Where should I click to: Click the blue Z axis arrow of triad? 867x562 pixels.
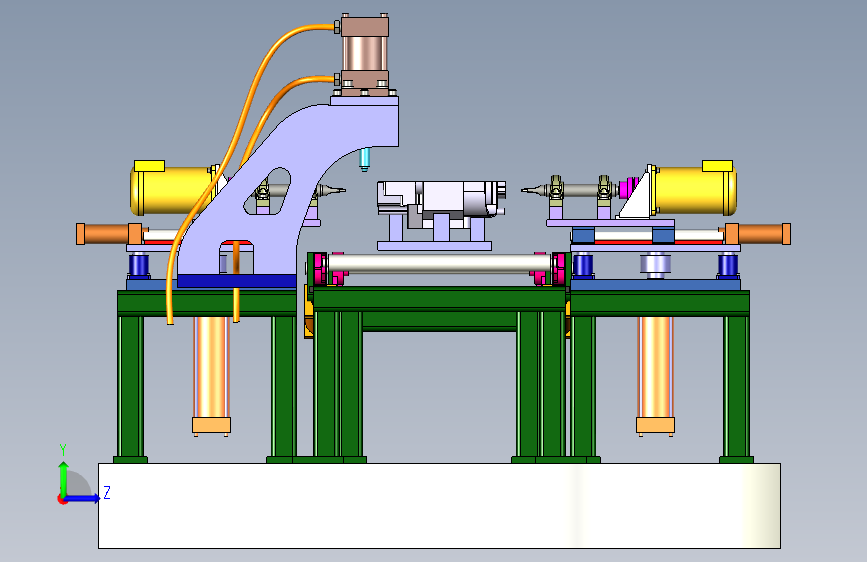[83, 498]
